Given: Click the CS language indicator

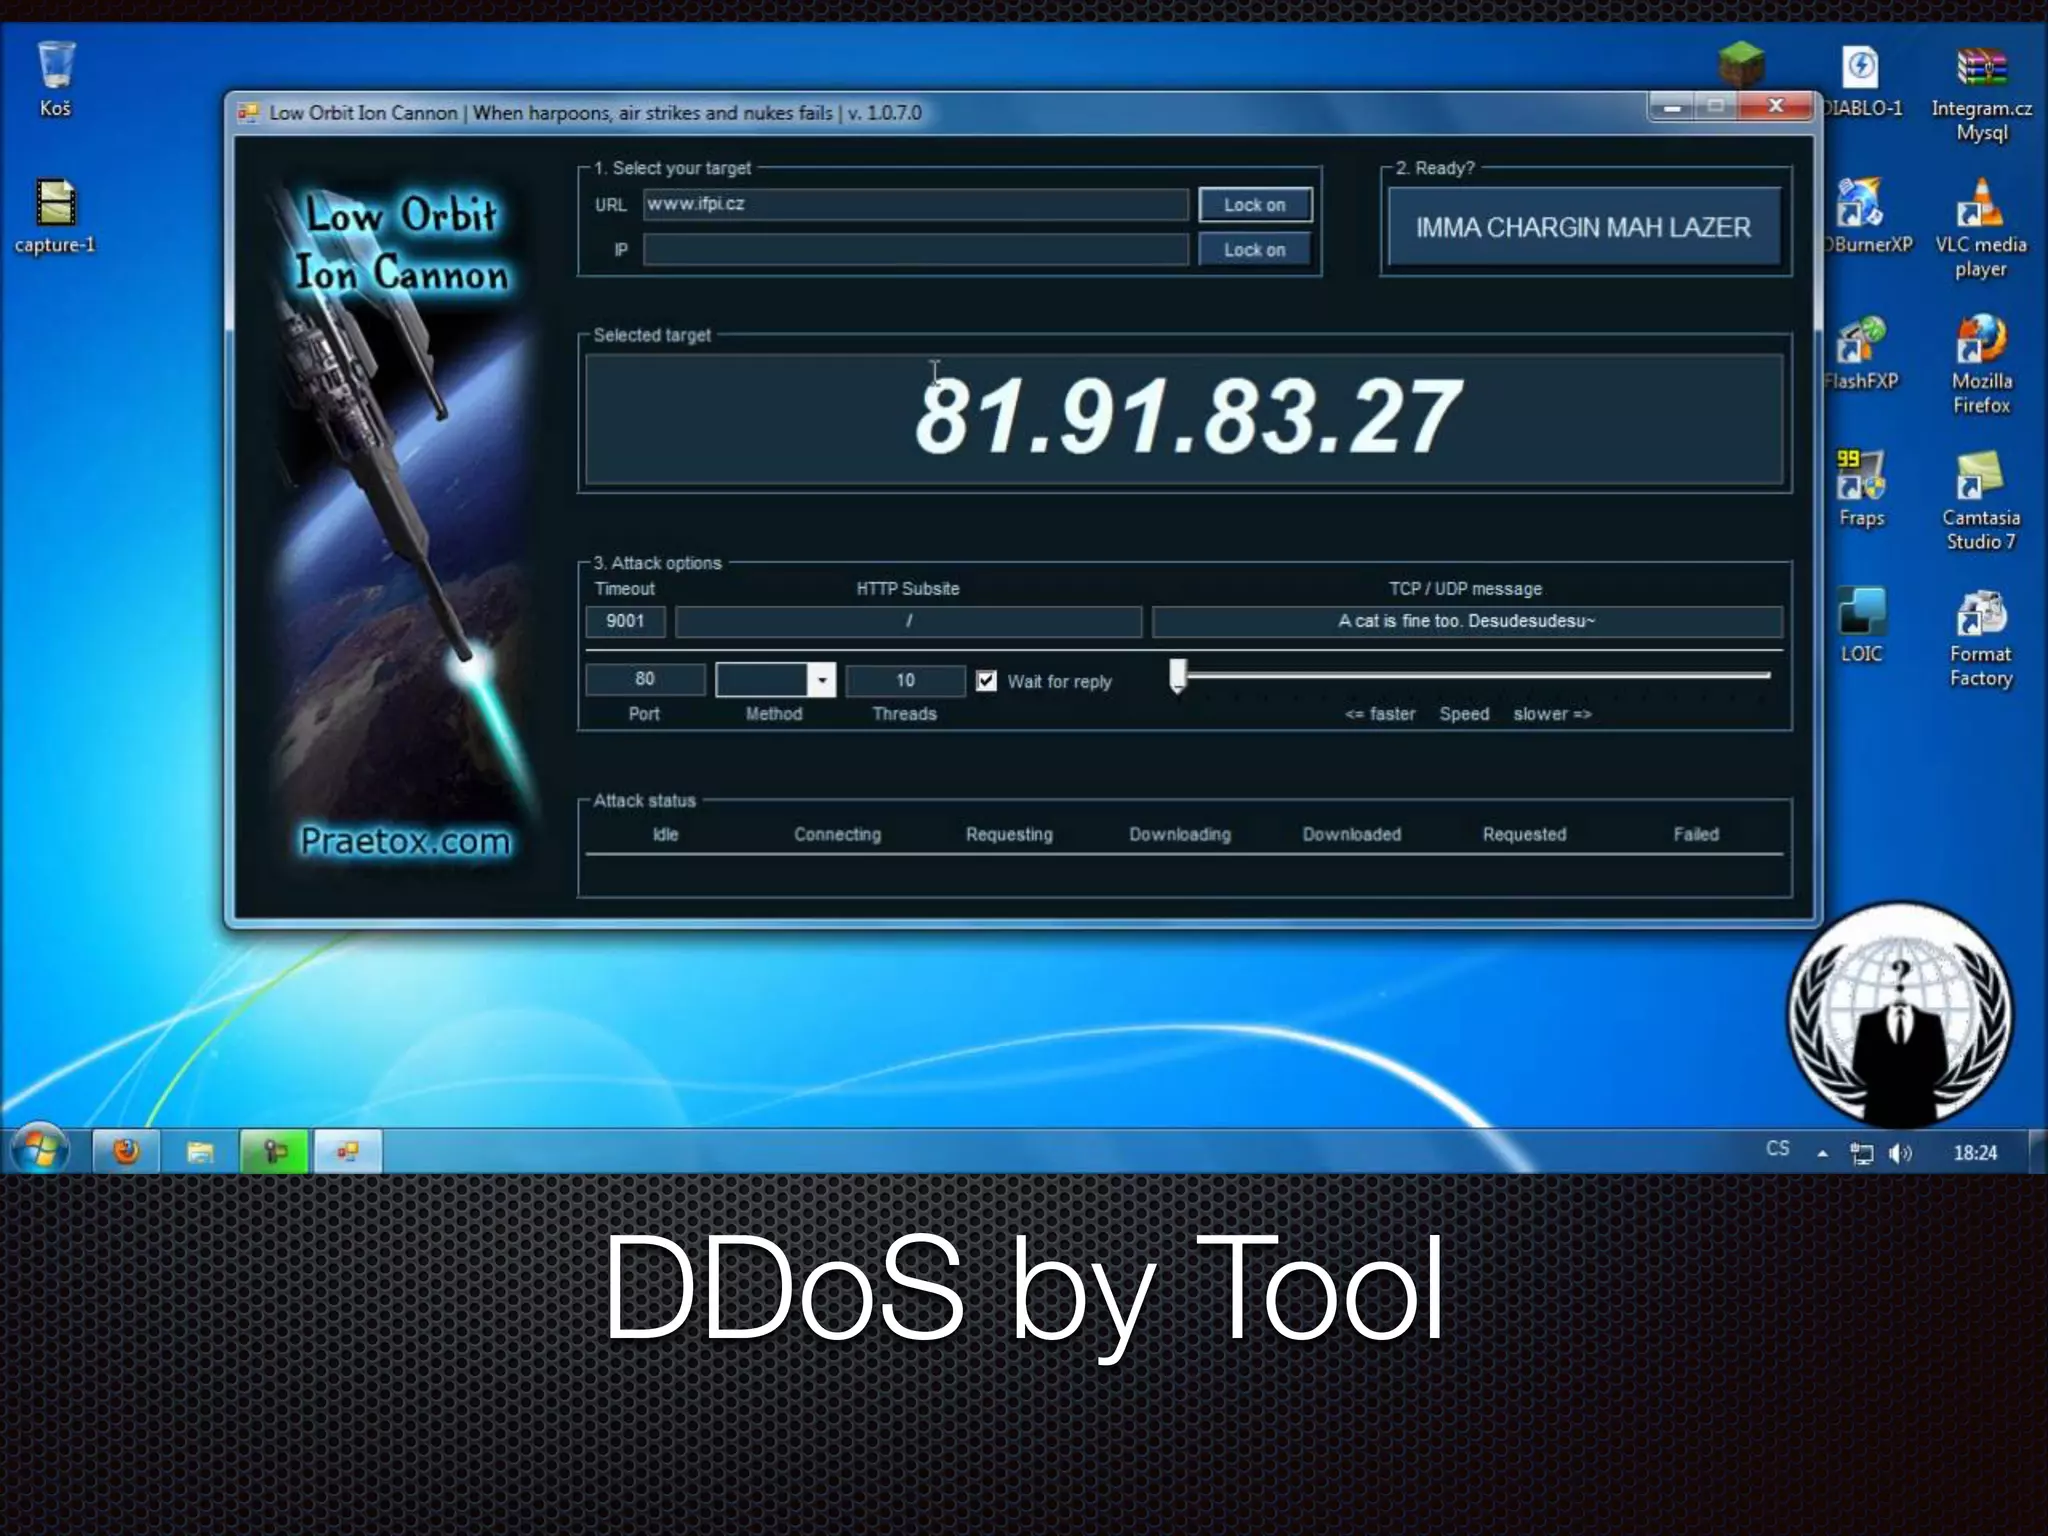Looking at the screenshot, I should (1777, 1148).
